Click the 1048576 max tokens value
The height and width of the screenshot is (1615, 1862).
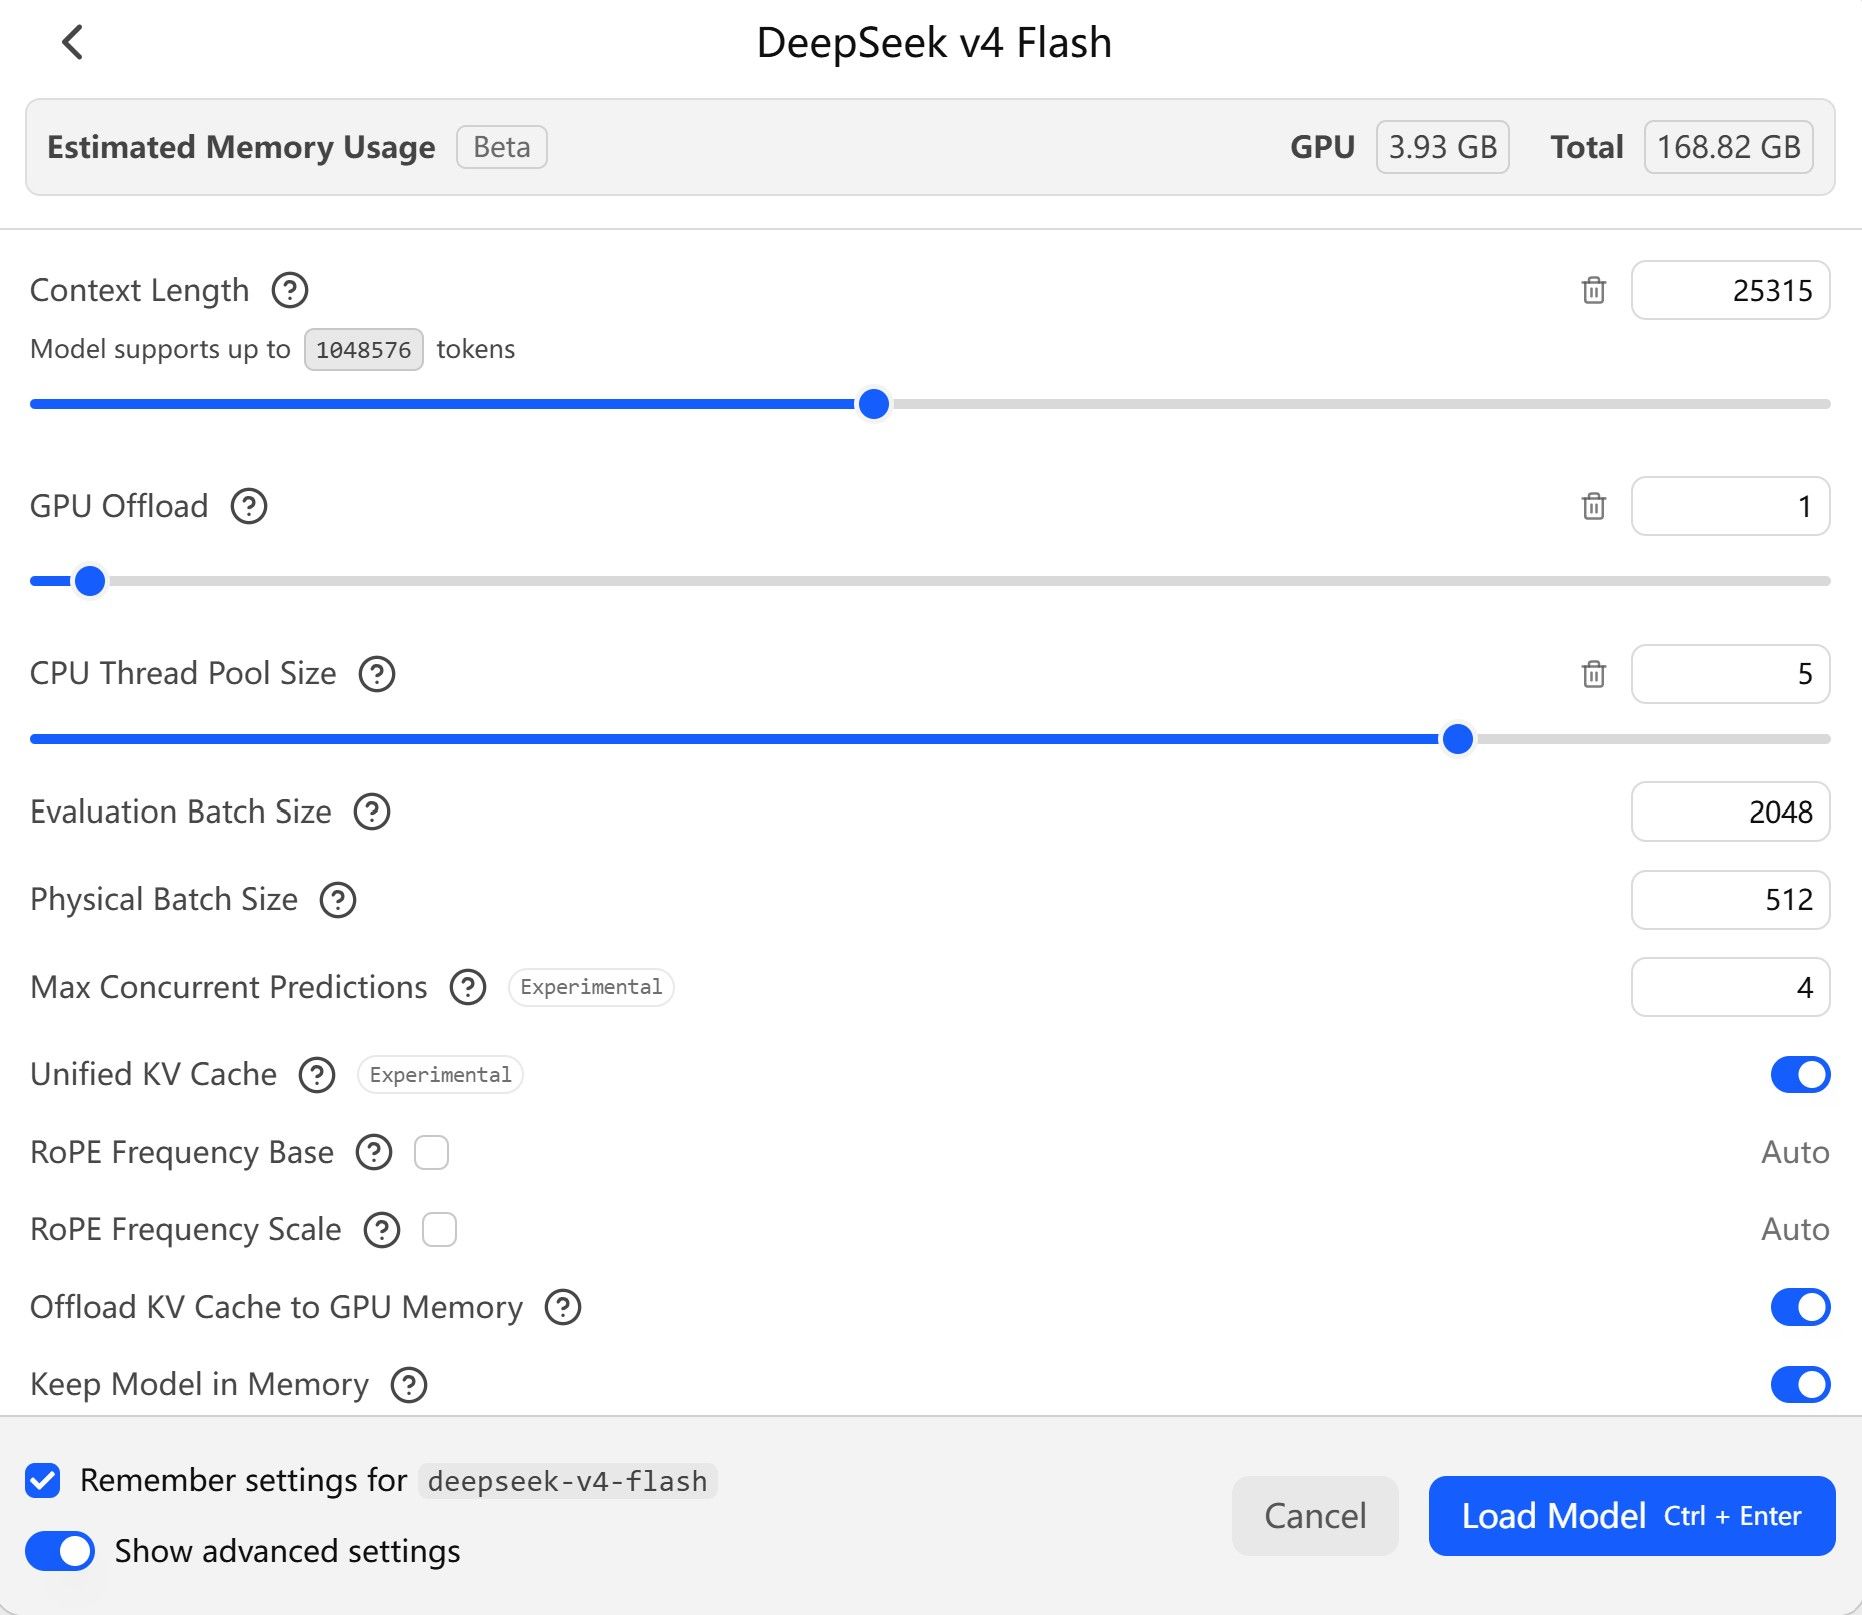point(364,350)
